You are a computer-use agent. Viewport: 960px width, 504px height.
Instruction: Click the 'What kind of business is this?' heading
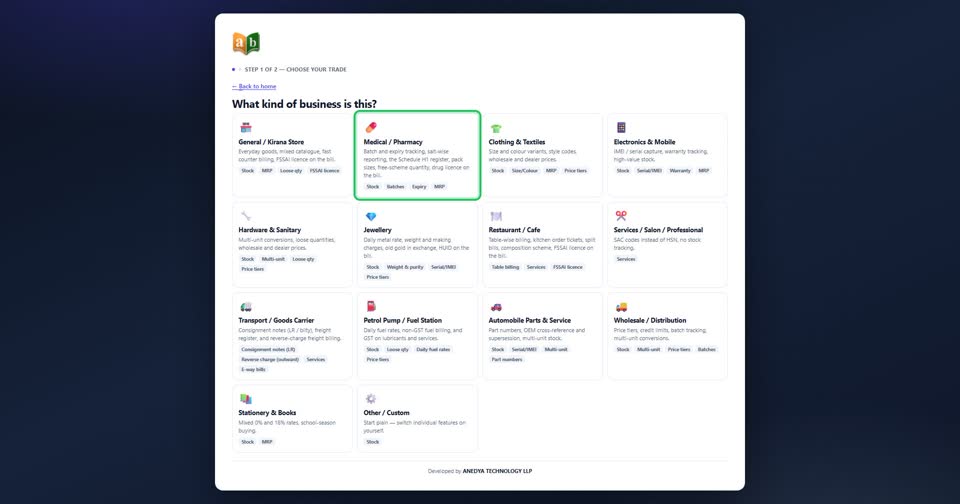tap(304, 104)
